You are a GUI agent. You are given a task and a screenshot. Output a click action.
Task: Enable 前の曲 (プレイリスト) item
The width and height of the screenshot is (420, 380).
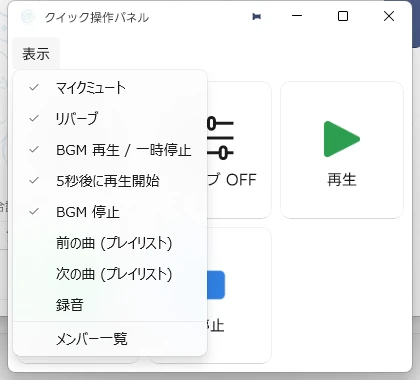point(110,243)
